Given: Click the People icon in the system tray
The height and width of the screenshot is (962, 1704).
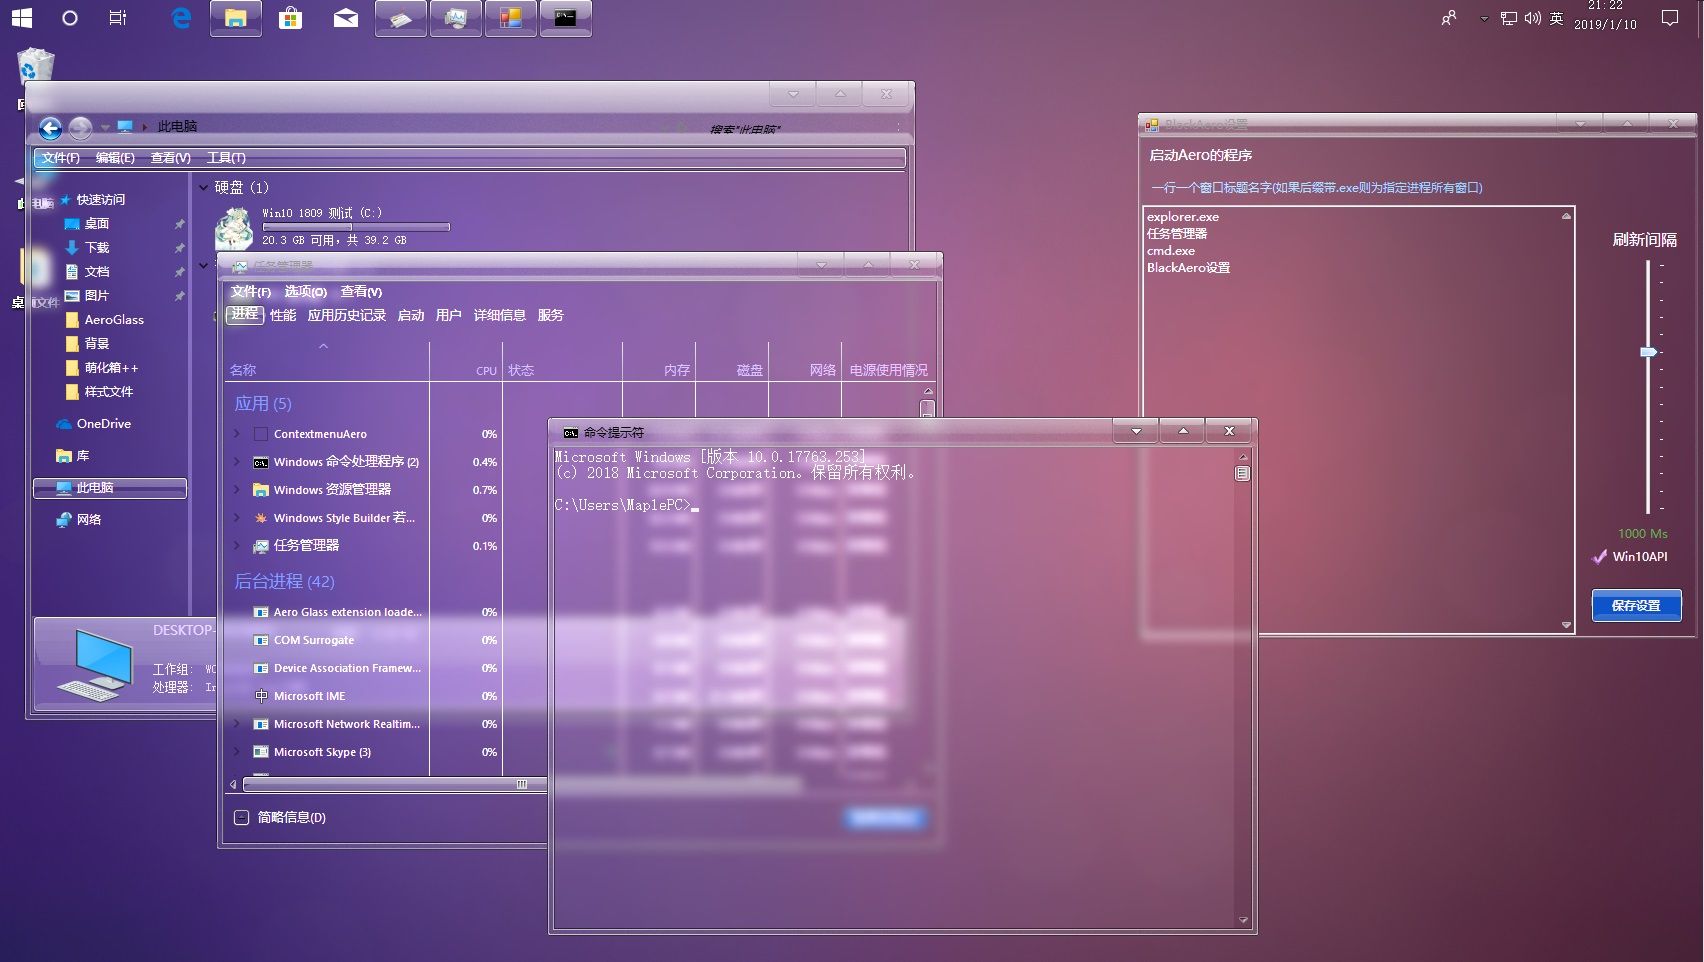Looking at the screenshot, I should (x=1448, y=18).
